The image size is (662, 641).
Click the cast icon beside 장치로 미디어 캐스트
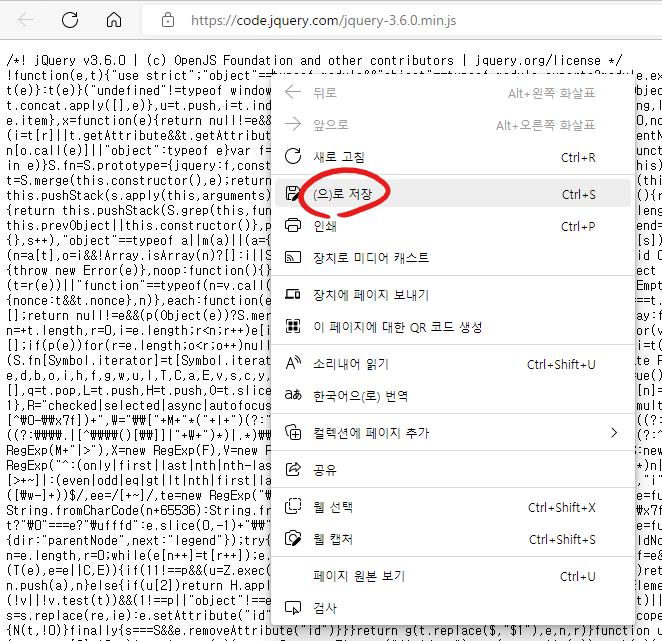coord(293,257)
